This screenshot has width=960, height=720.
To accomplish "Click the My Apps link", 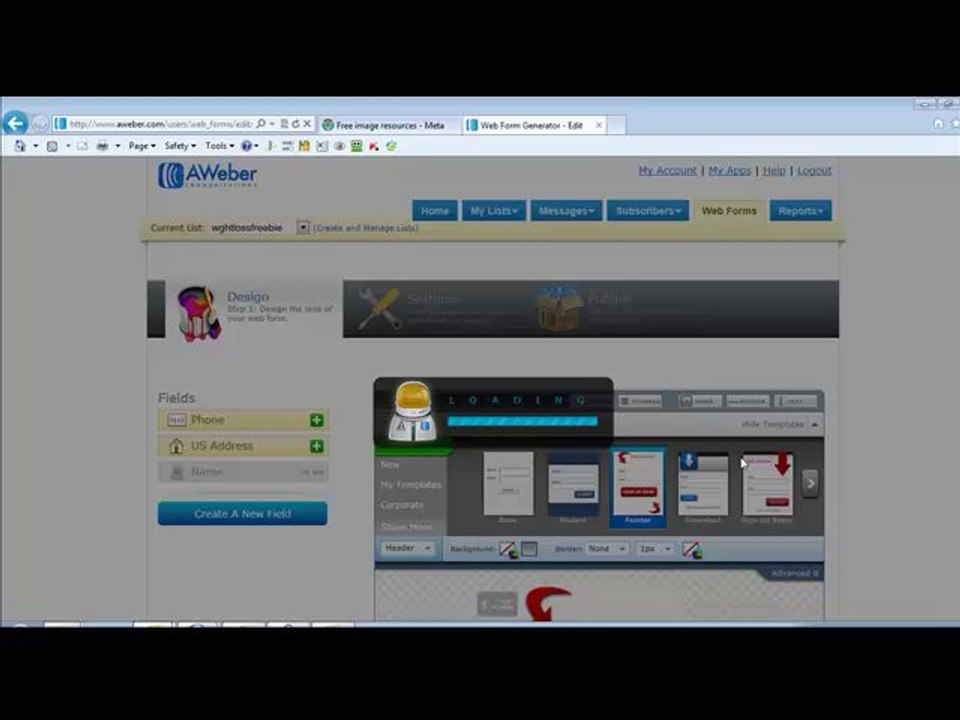I will click(x=730, y=170).
